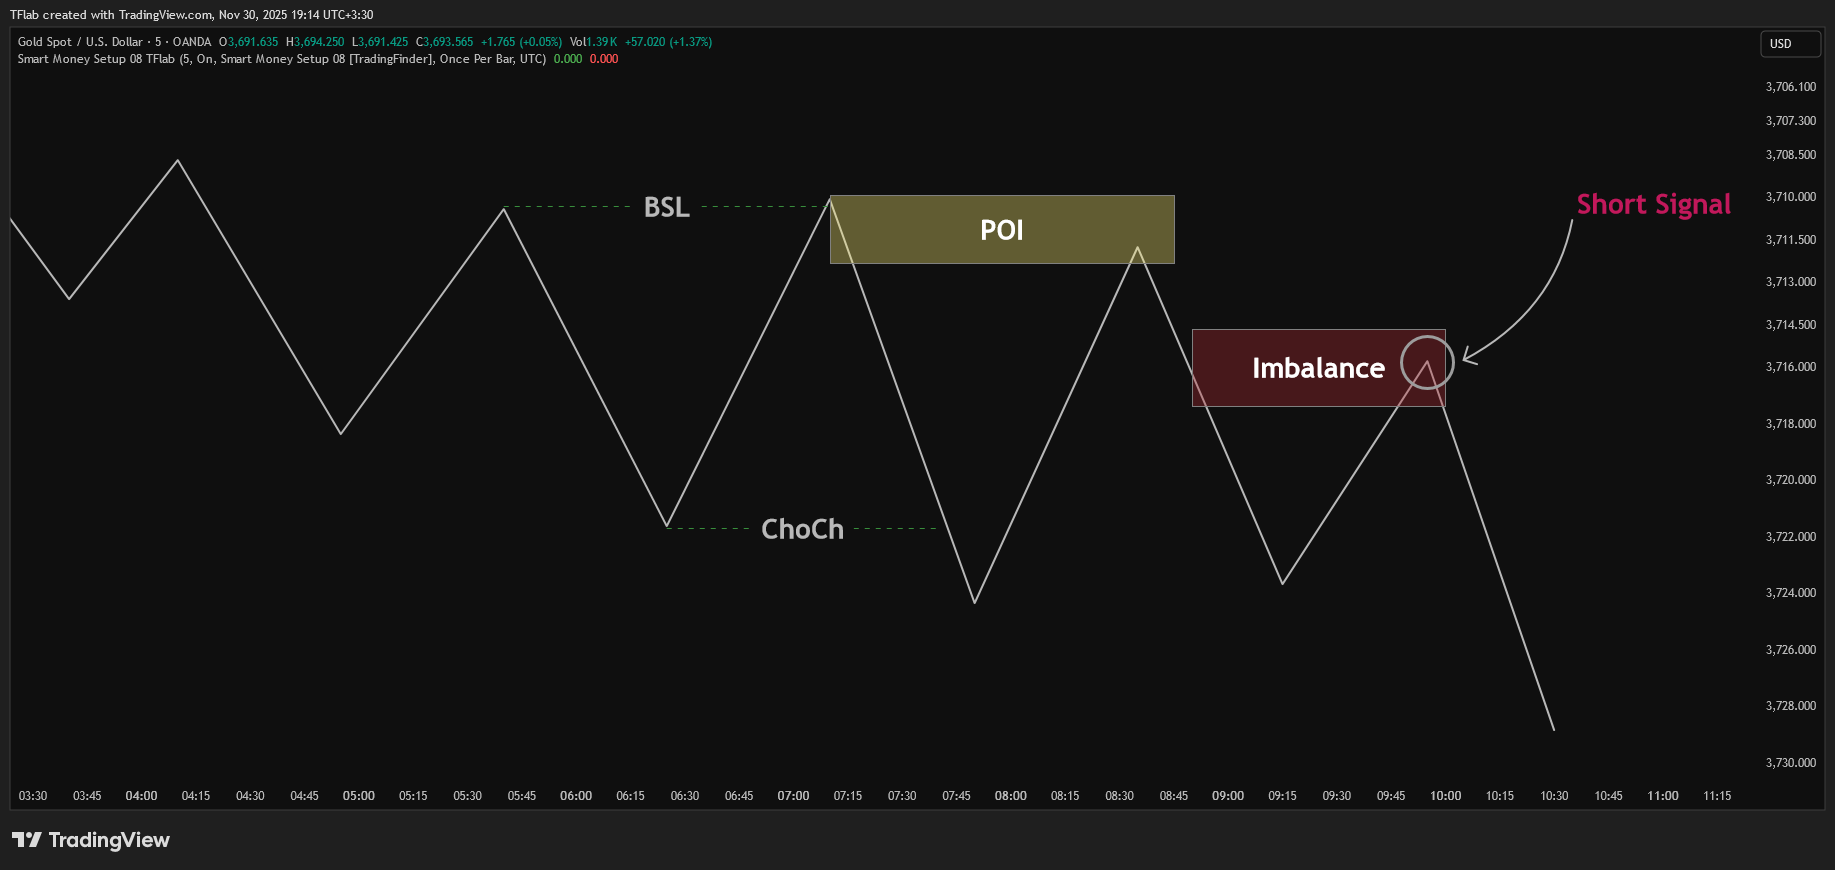Click the 07:00 time axis label
The height and width of the screenshot is (870, 1835).
tap(794, 796)
